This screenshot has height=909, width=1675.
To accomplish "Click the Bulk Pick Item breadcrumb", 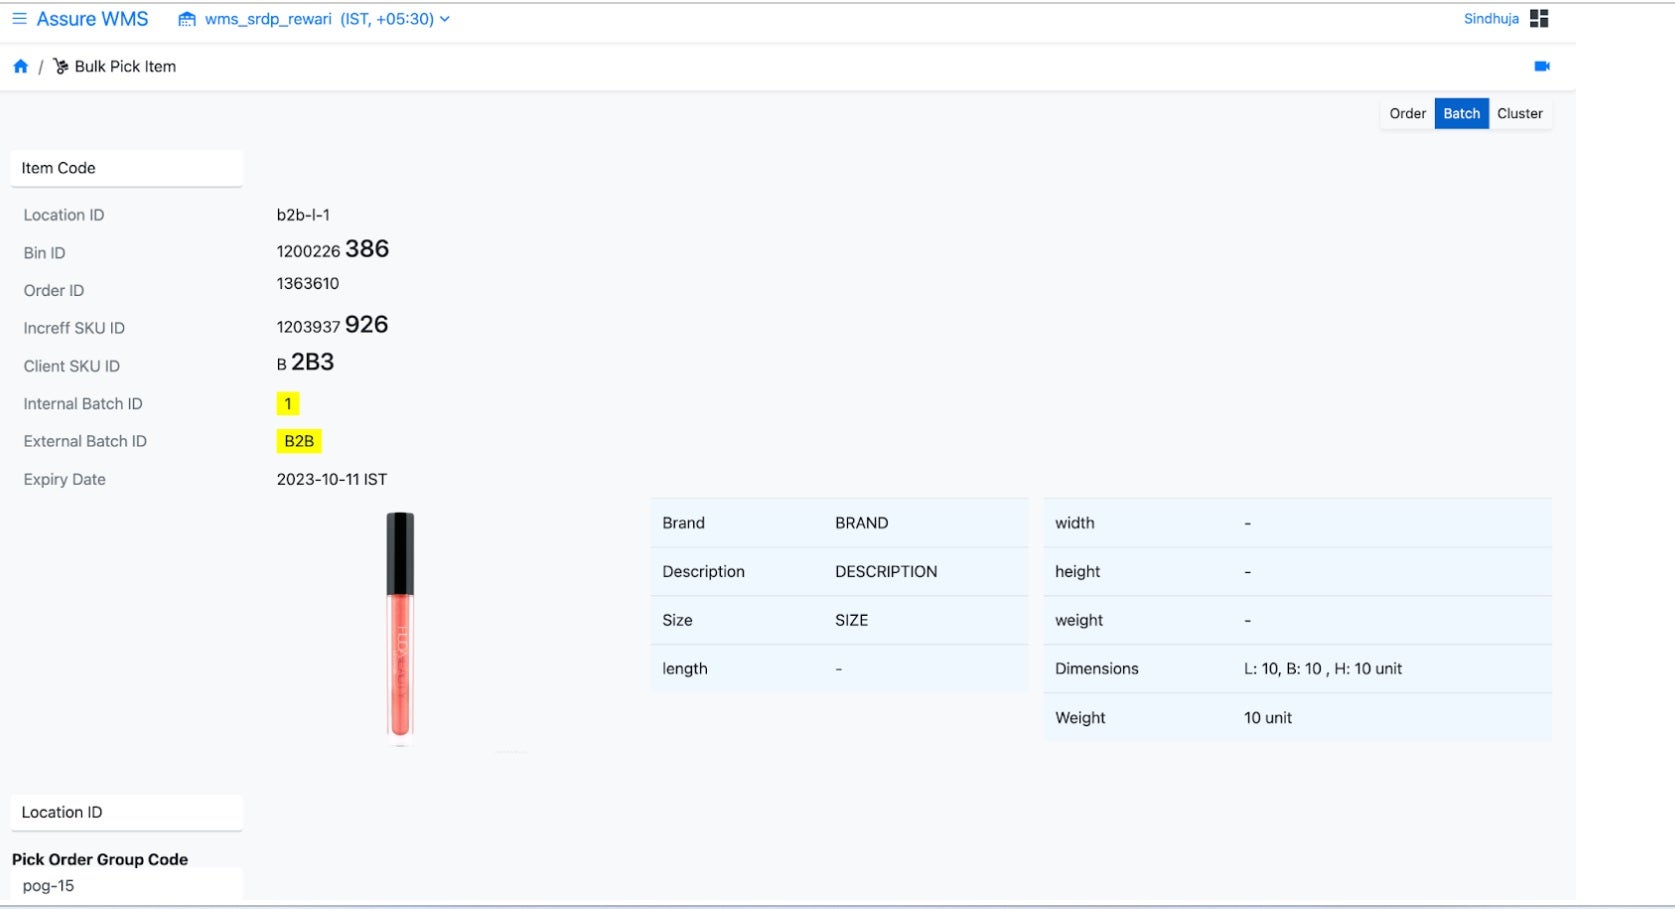I will point(125,67).
